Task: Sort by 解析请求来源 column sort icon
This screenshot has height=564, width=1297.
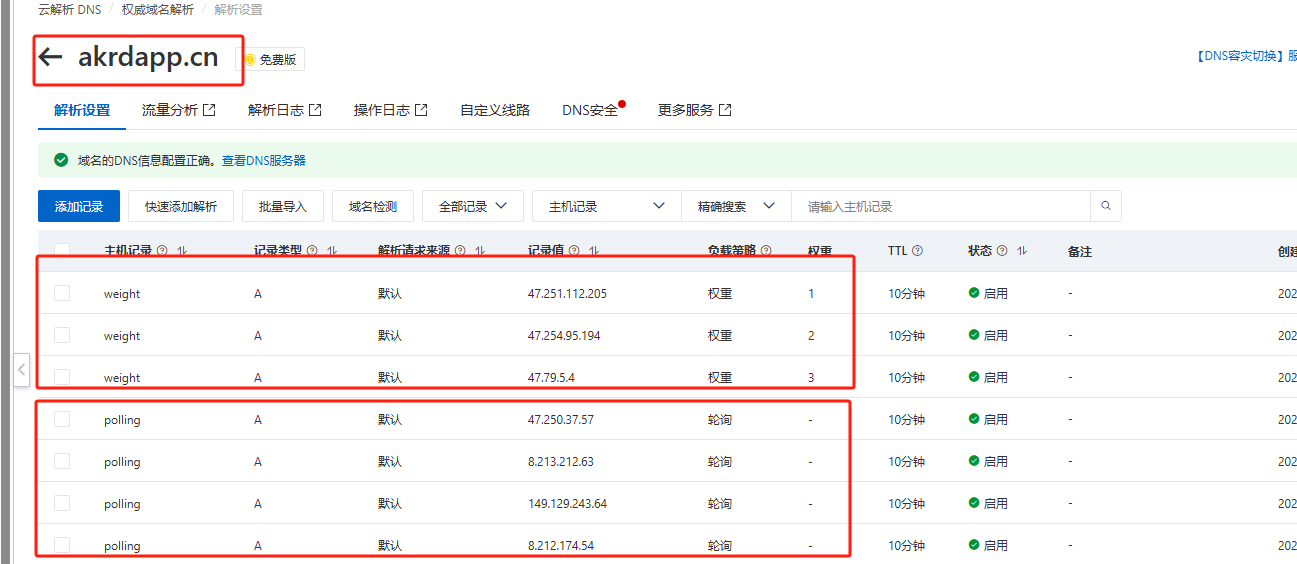Action: click(x=479, y=251)
